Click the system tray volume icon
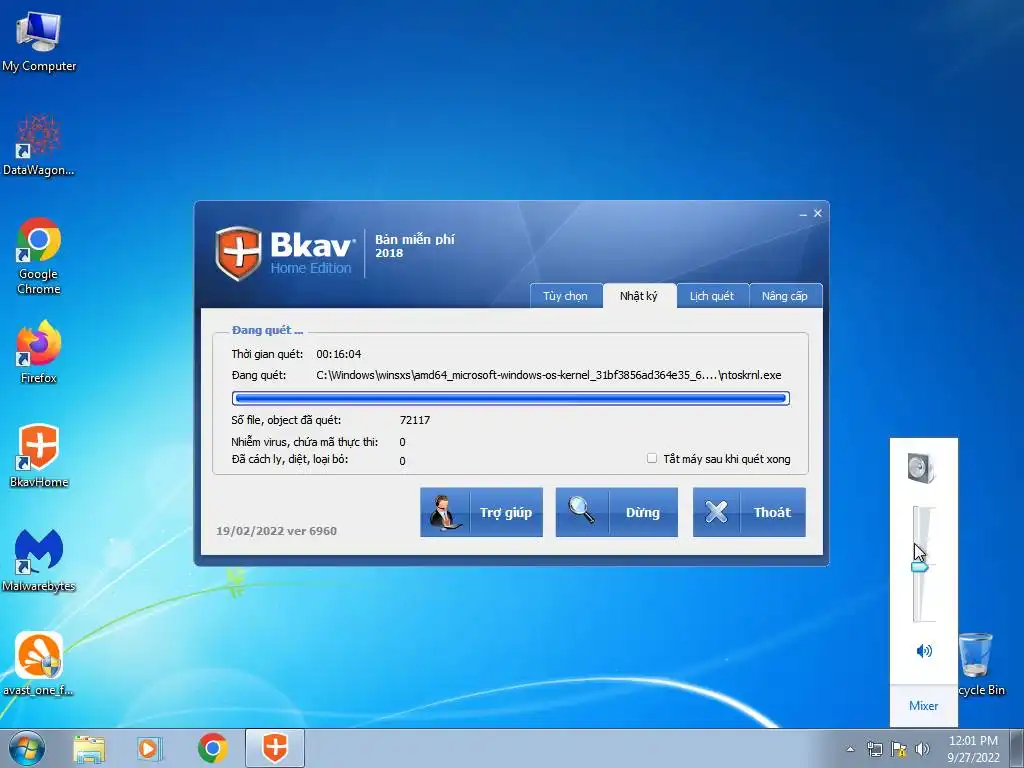 pyautogui.click(x=922, y=749)
